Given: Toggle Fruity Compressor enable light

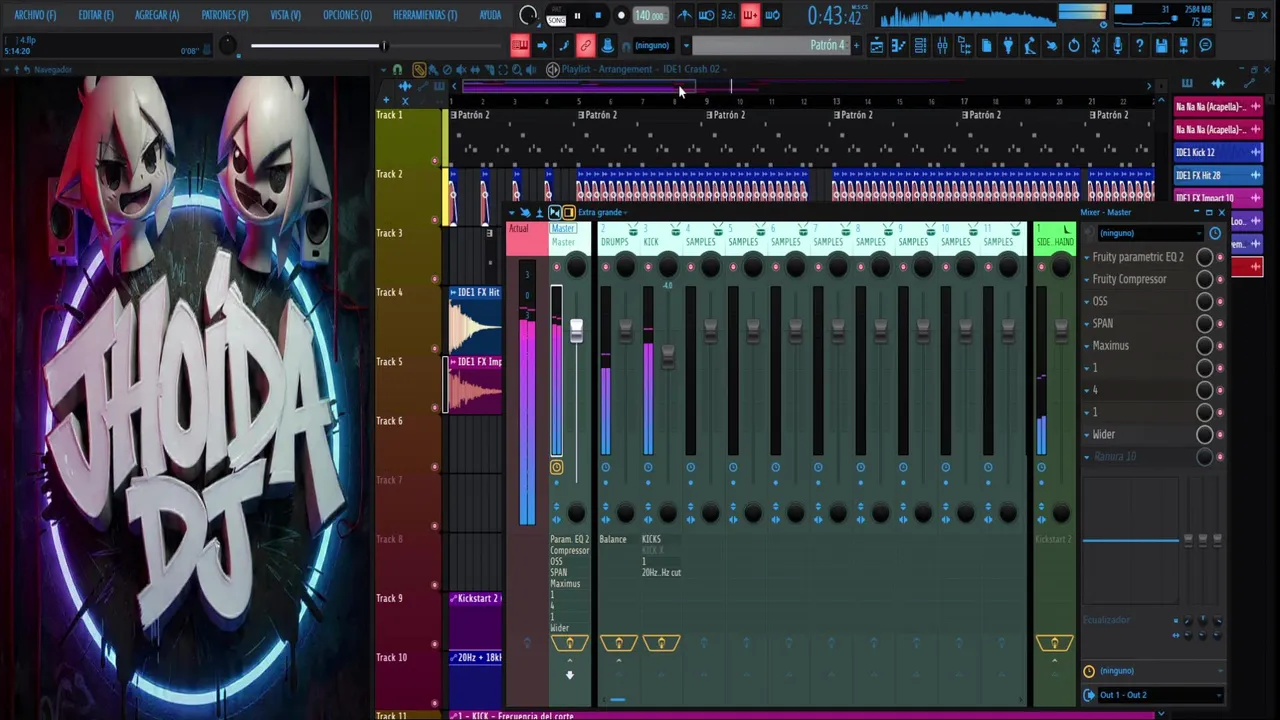Looking at the screenshot, I should pos(1220,280).
